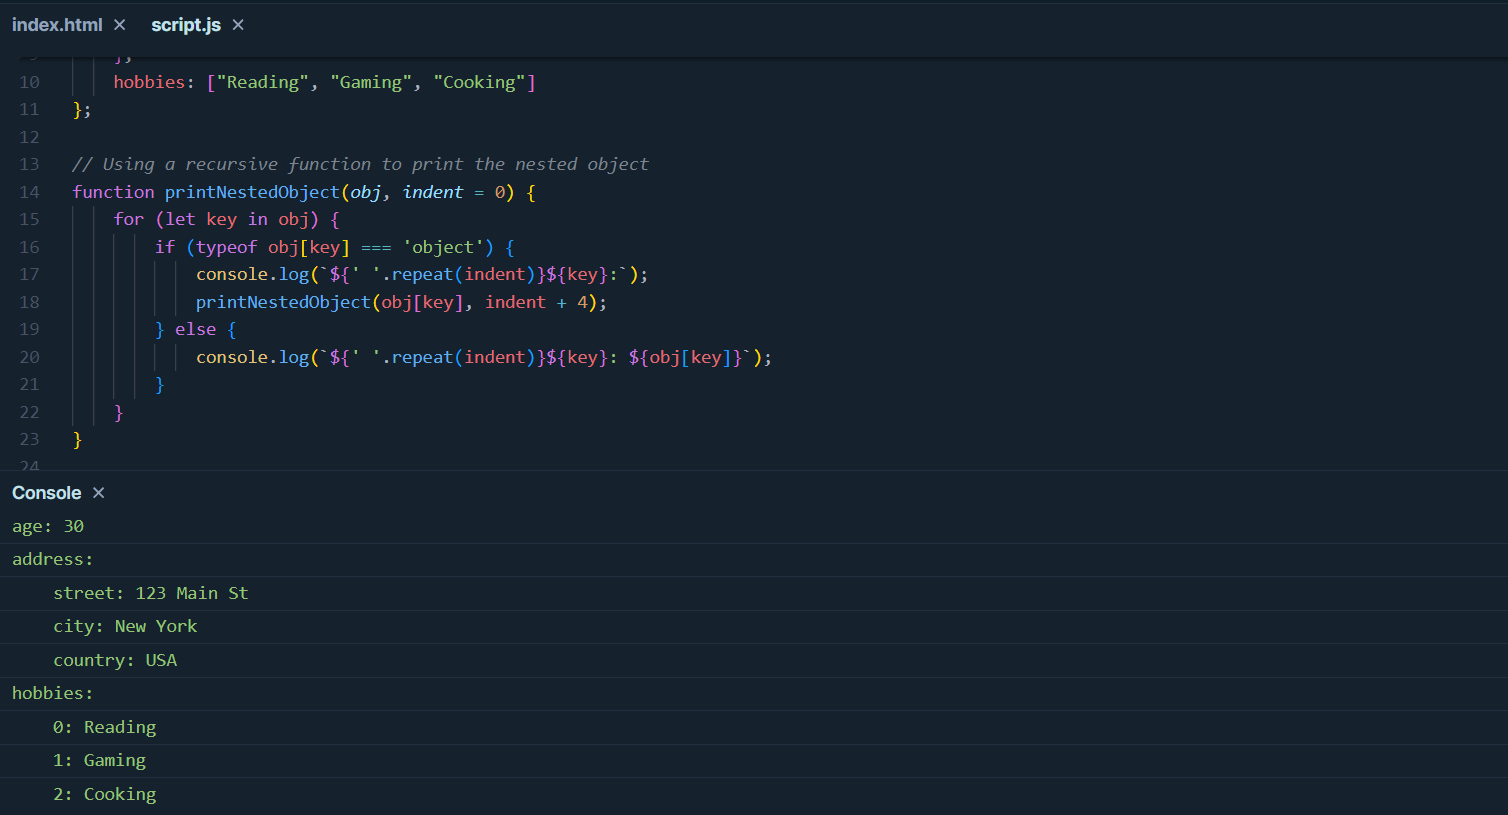Click line number 10 in the gutter
1508x815 pixels.
click(x=29, y=82)
